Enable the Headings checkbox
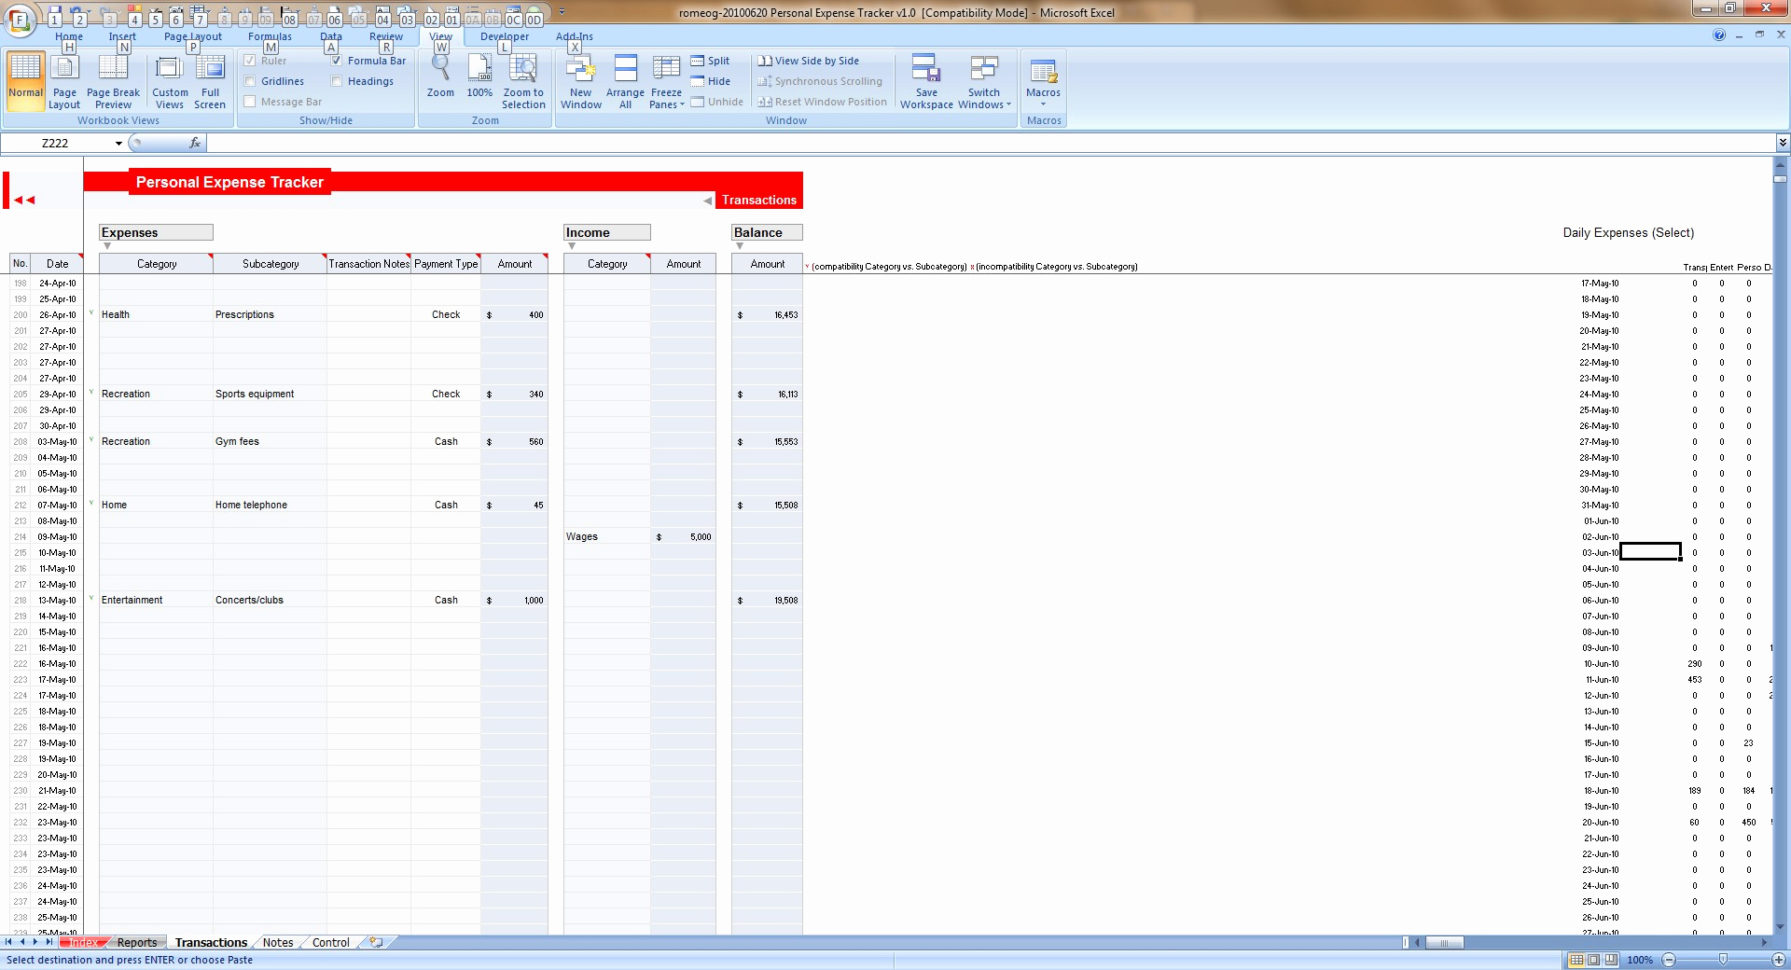The width and height of the screenshot is (1791, 970). pos(336,81)
